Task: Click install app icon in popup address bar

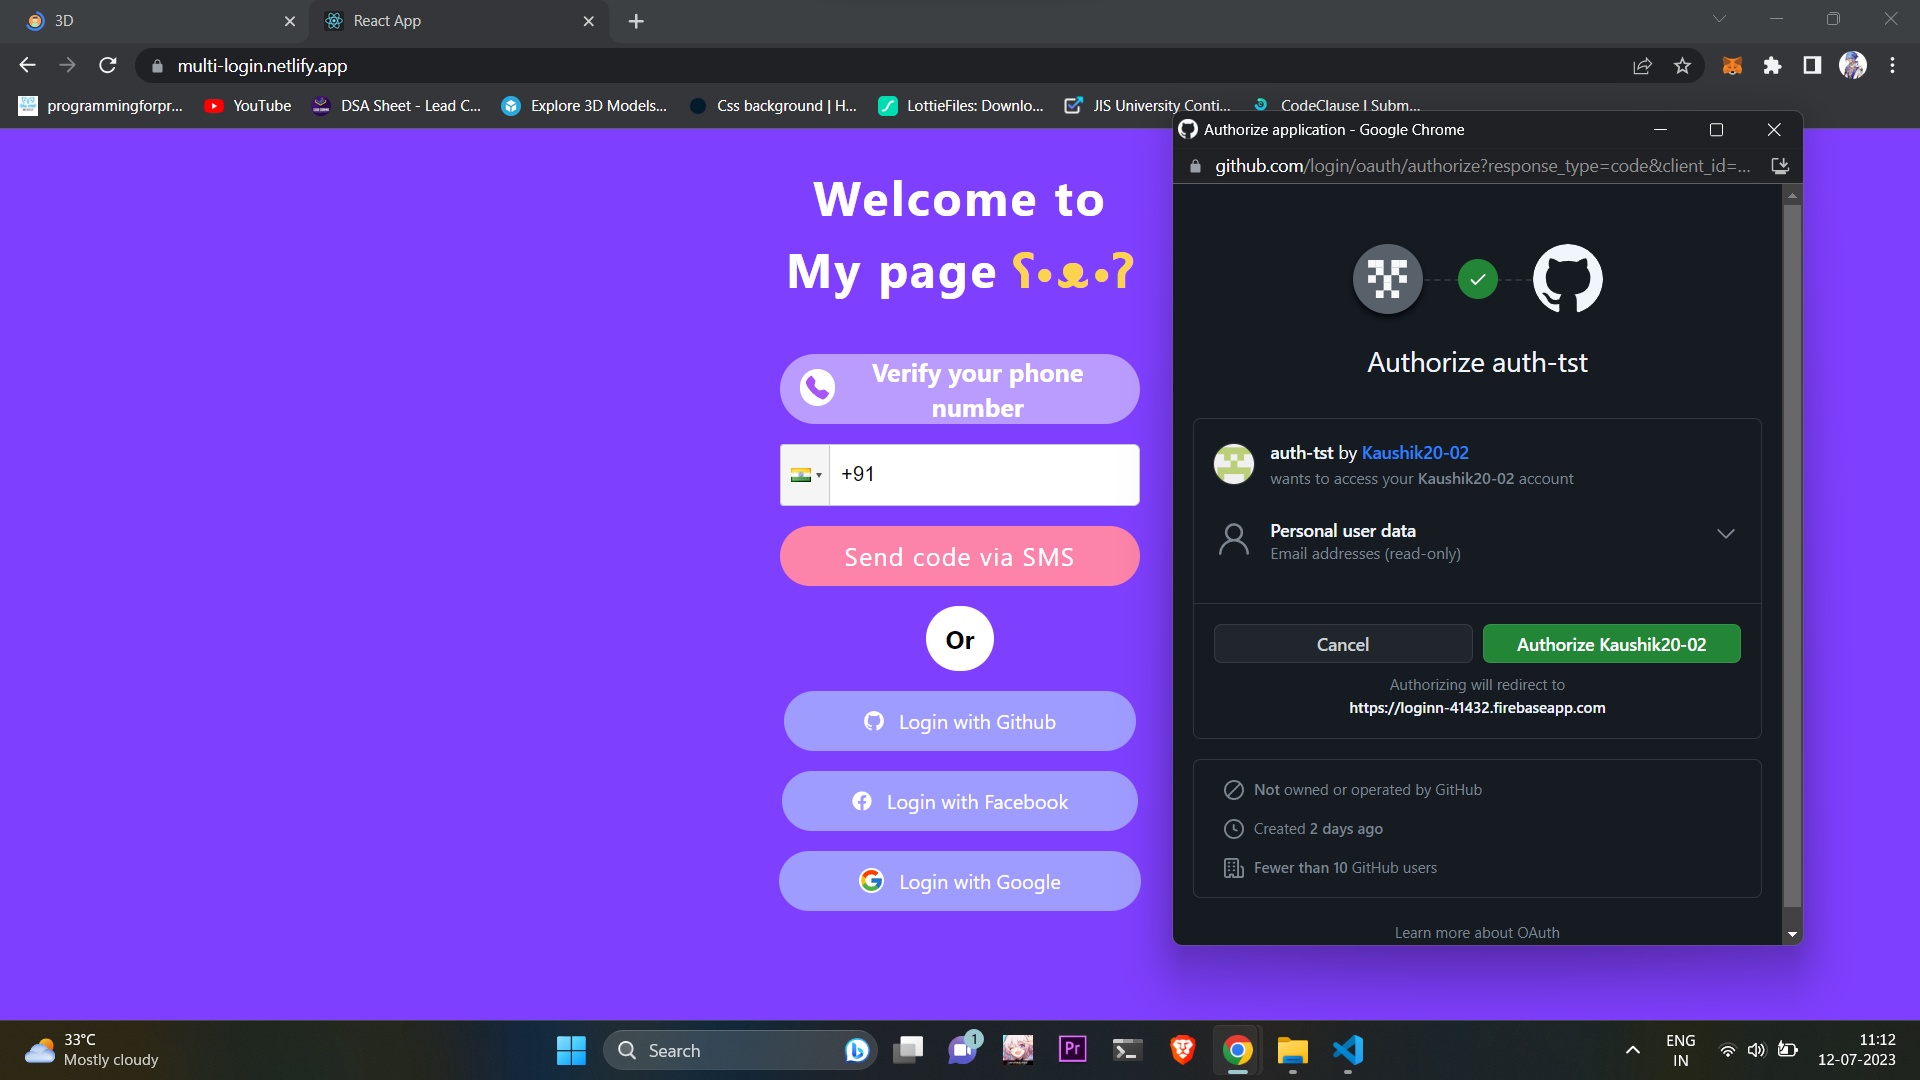Action: [1780, 166]
